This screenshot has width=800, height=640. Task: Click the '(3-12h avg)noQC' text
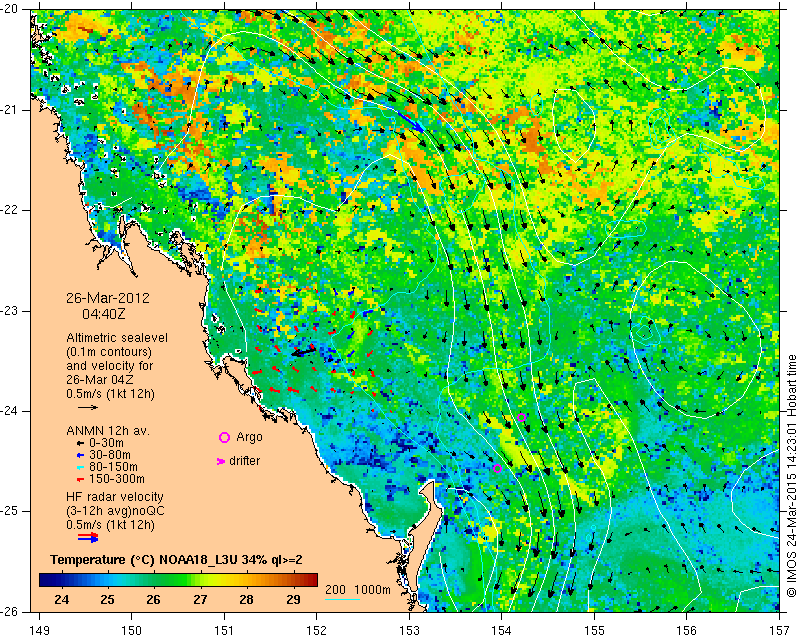(115, 510)
